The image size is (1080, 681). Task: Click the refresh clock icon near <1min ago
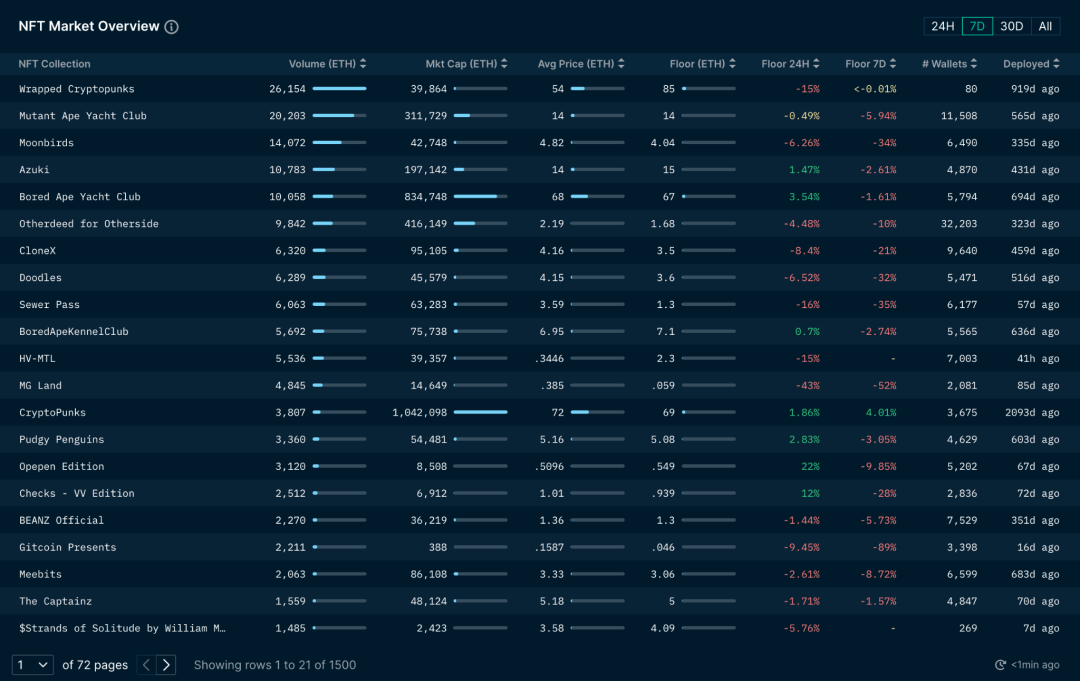click(x=1000, y=664)
